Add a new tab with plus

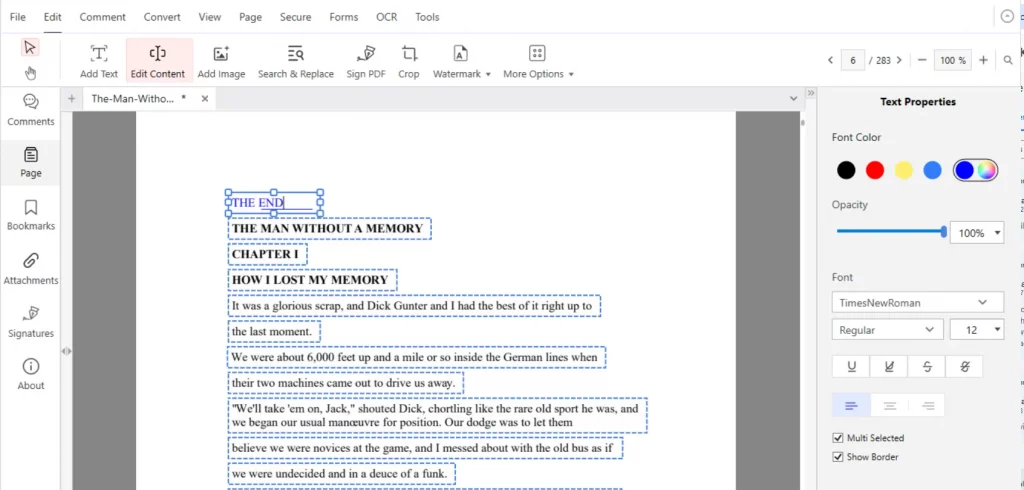pyautogui.click(x=72, y=99)
